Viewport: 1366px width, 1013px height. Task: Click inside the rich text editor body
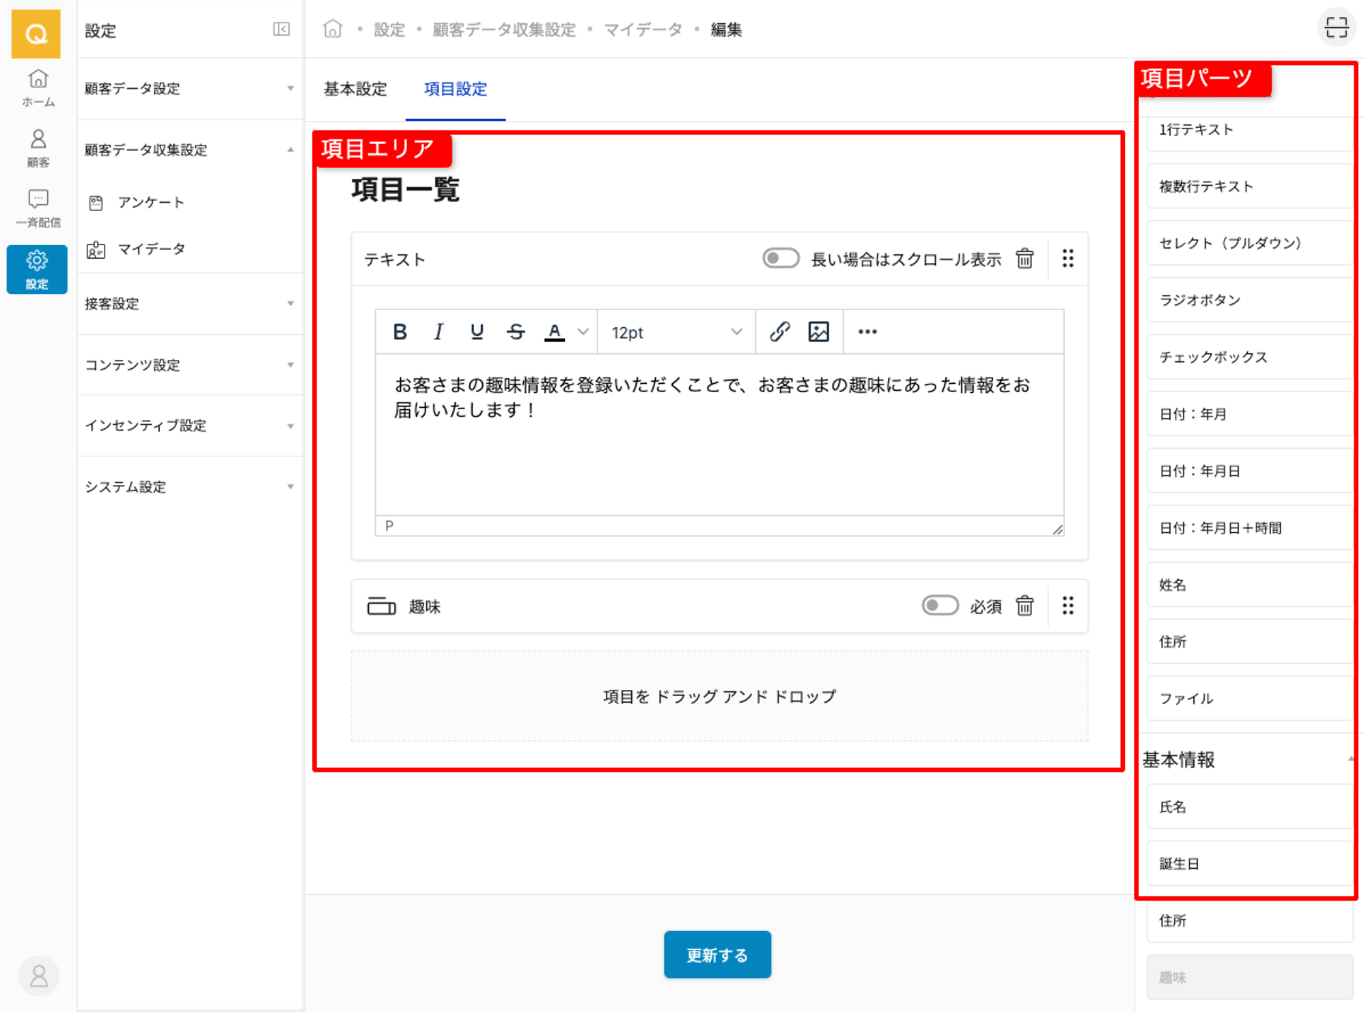[x=718, y=450]
